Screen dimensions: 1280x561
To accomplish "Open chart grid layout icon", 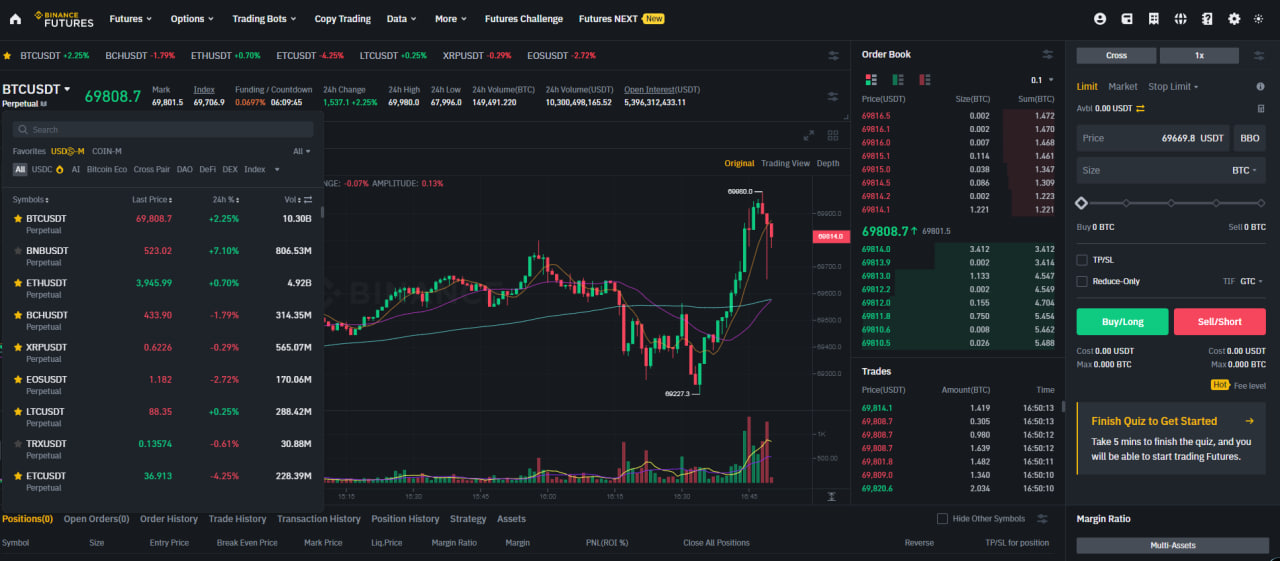I will (x=831, y=135).
